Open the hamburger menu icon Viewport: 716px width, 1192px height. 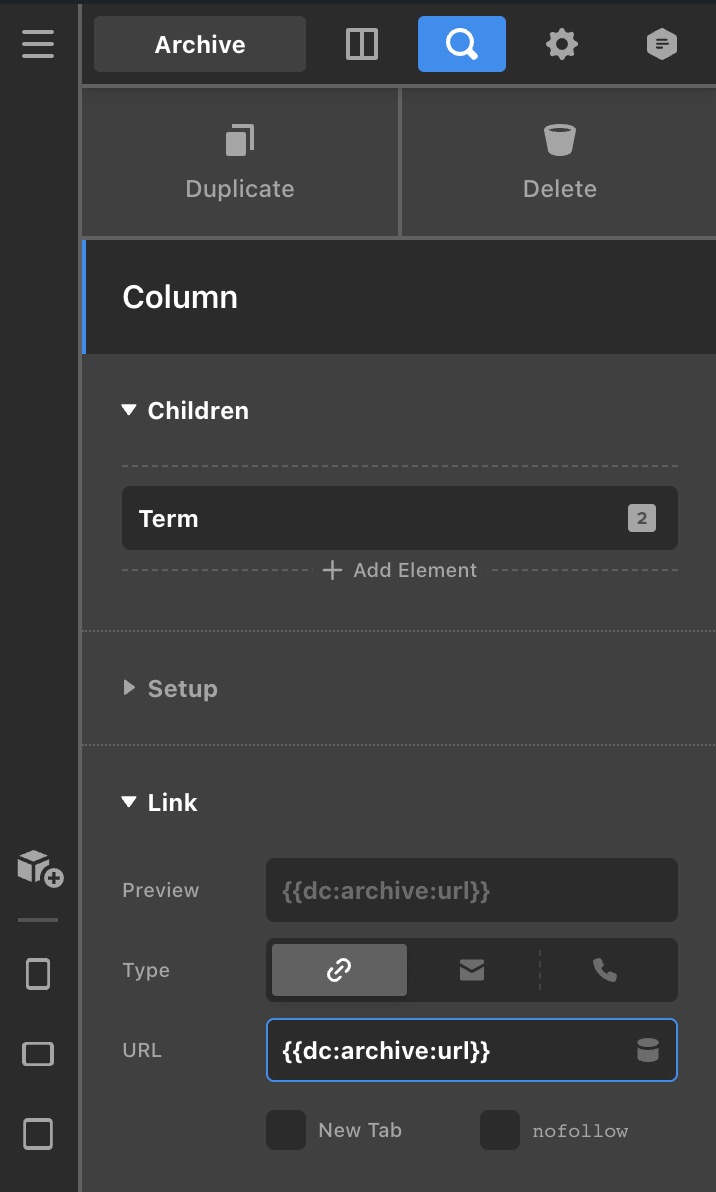pos(38,44)
